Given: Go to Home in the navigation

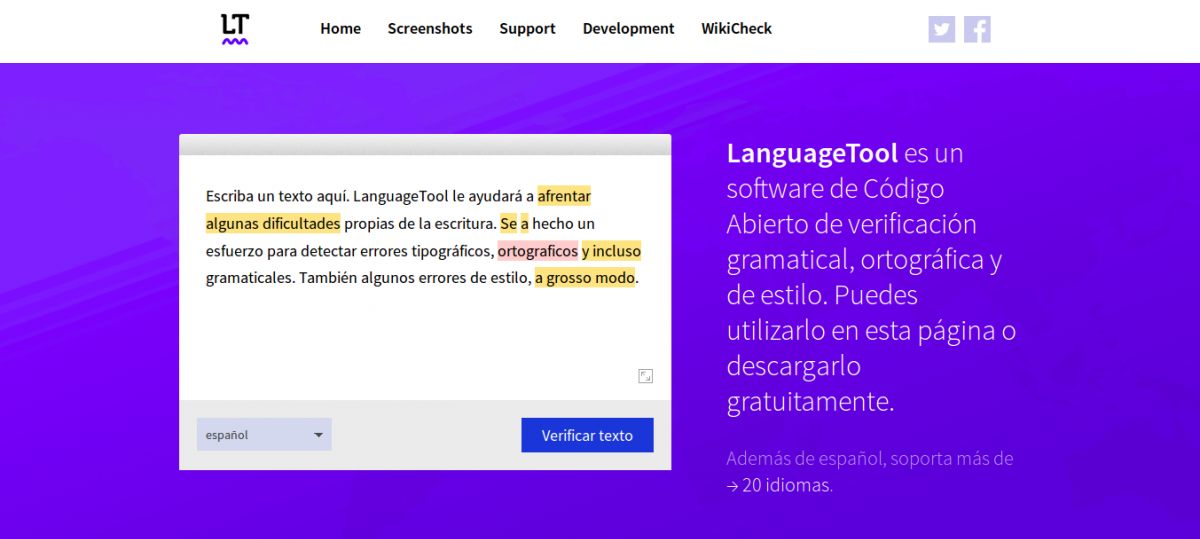Looking at the screenshot, I should [340, 29].
